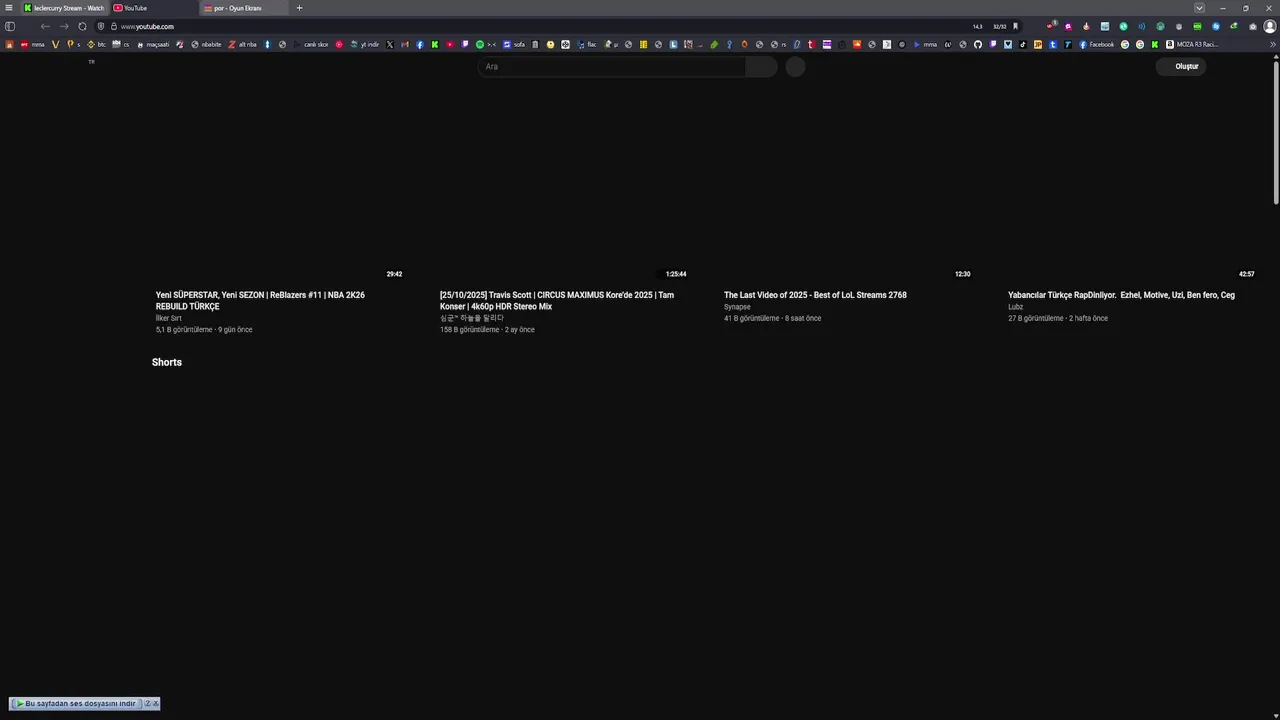
Task: Open a new tab with plus
Action: tap(299, 8)
